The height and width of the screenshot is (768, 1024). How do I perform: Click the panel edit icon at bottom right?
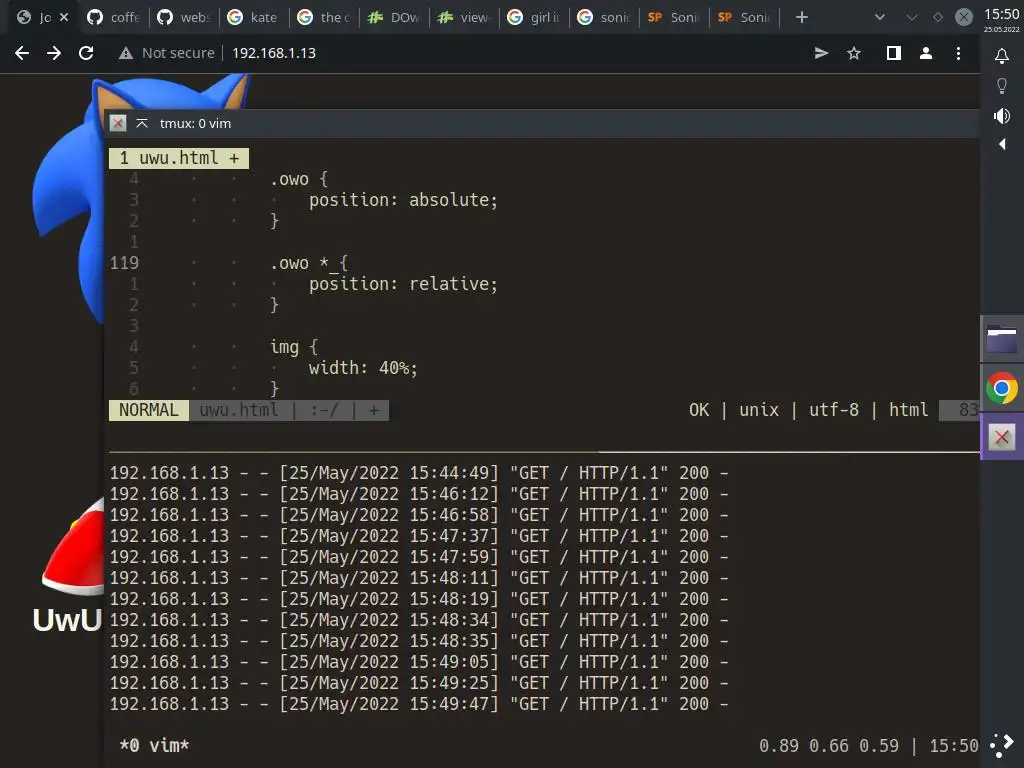[x=1002, y=745]
